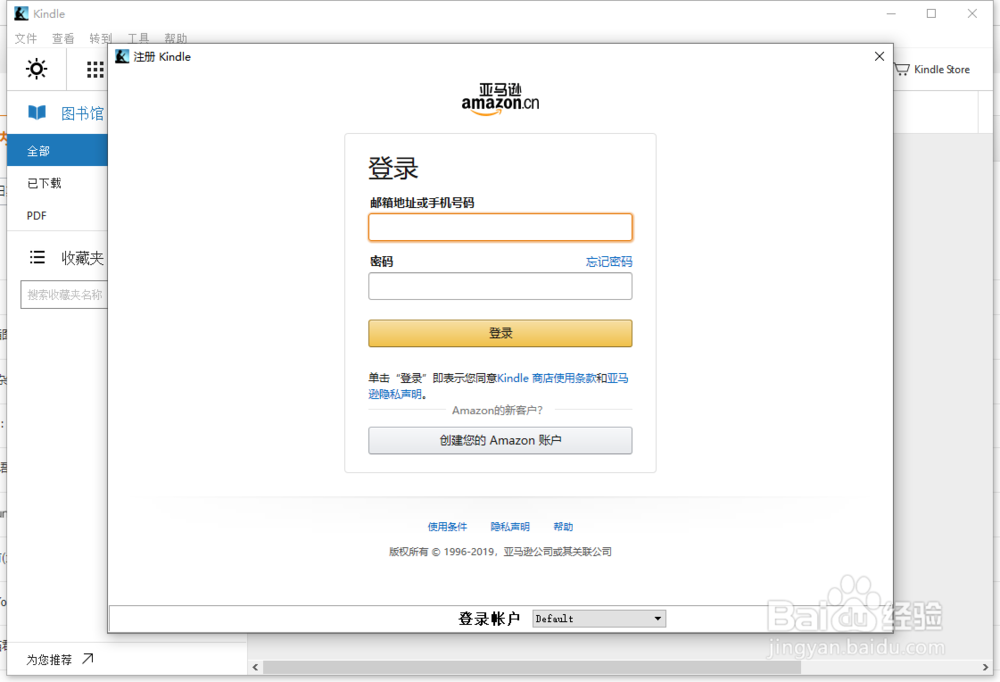The image size is (1000, 682).
Task: Click the collections list icon
Action: (37, 257)
